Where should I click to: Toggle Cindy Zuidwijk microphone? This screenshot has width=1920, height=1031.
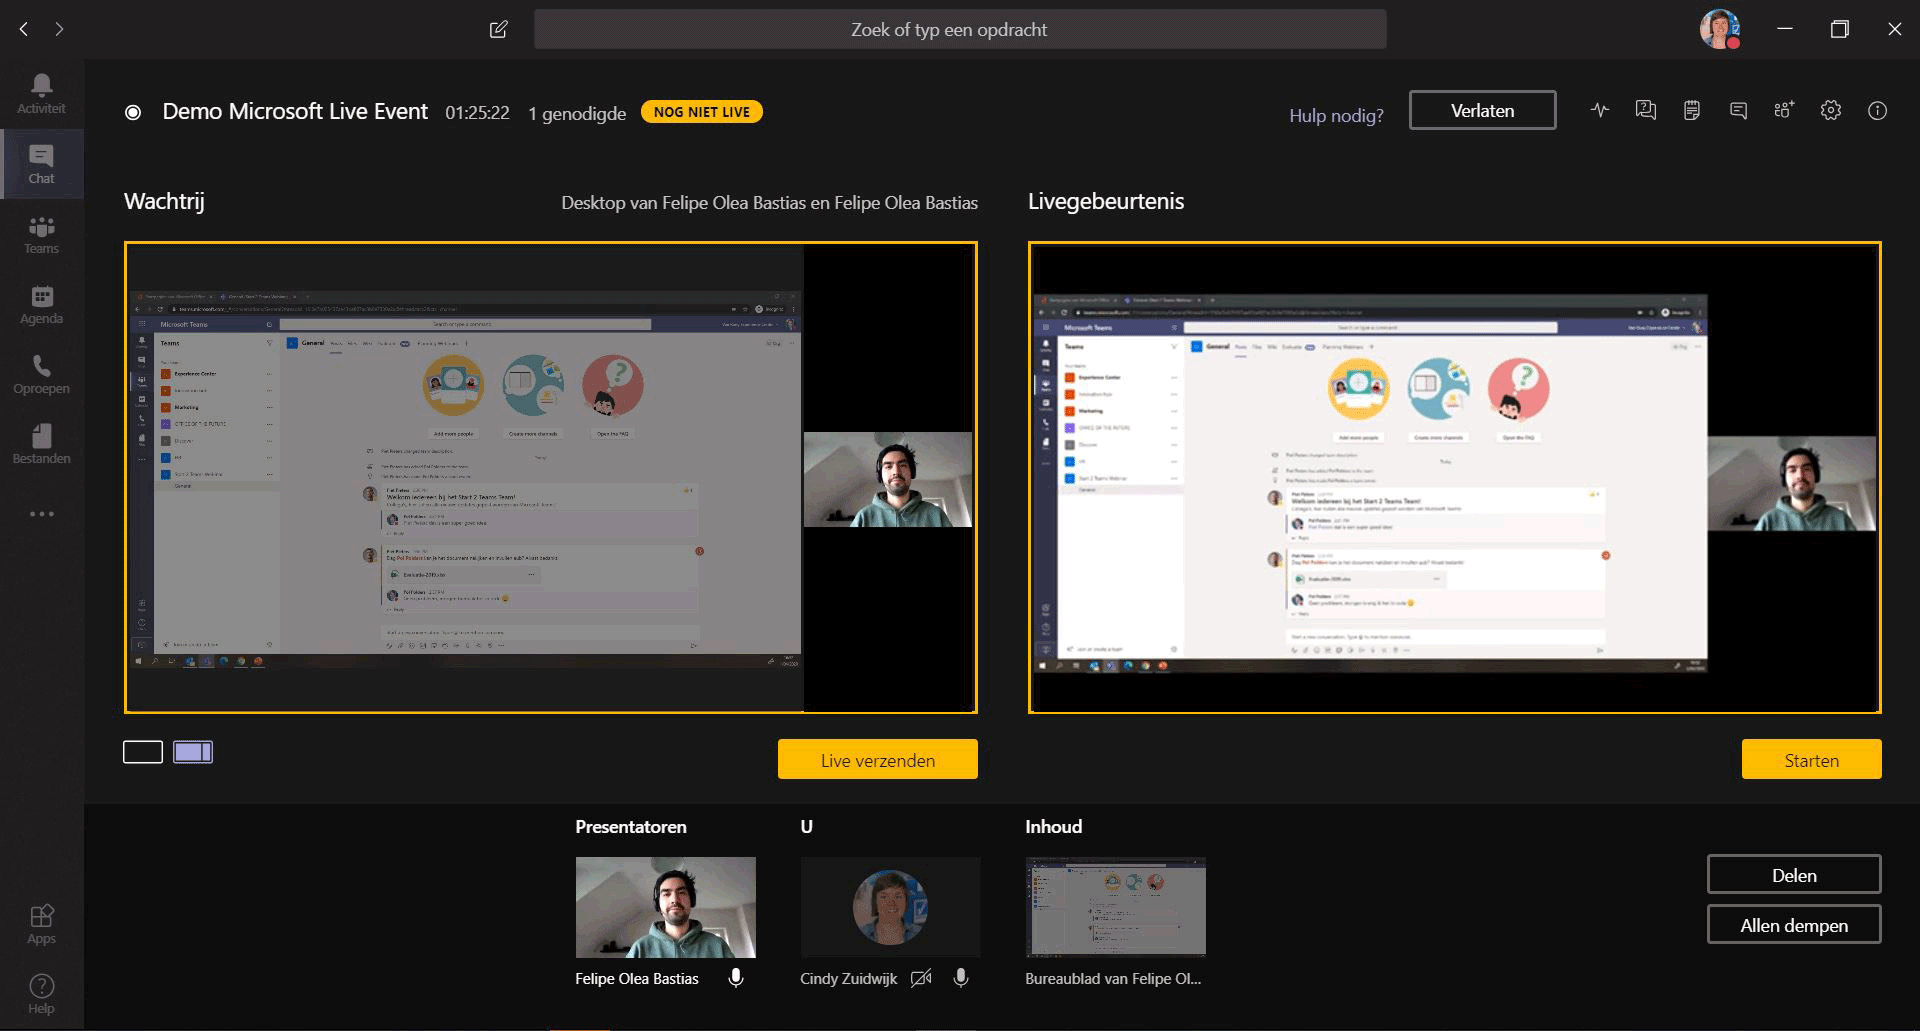pos(961,978)
